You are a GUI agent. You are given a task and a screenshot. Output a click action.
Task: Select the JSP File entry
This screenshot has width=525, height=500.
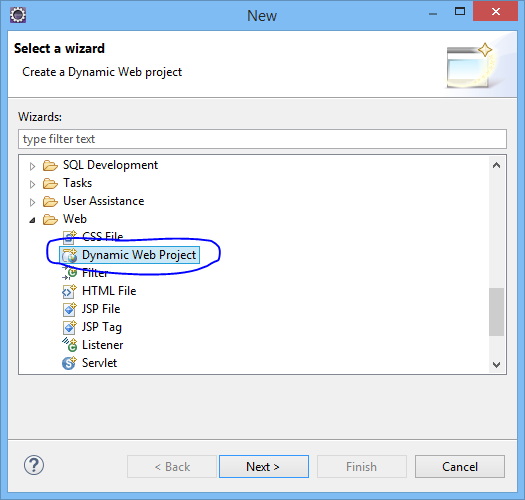tap(101, 309)
